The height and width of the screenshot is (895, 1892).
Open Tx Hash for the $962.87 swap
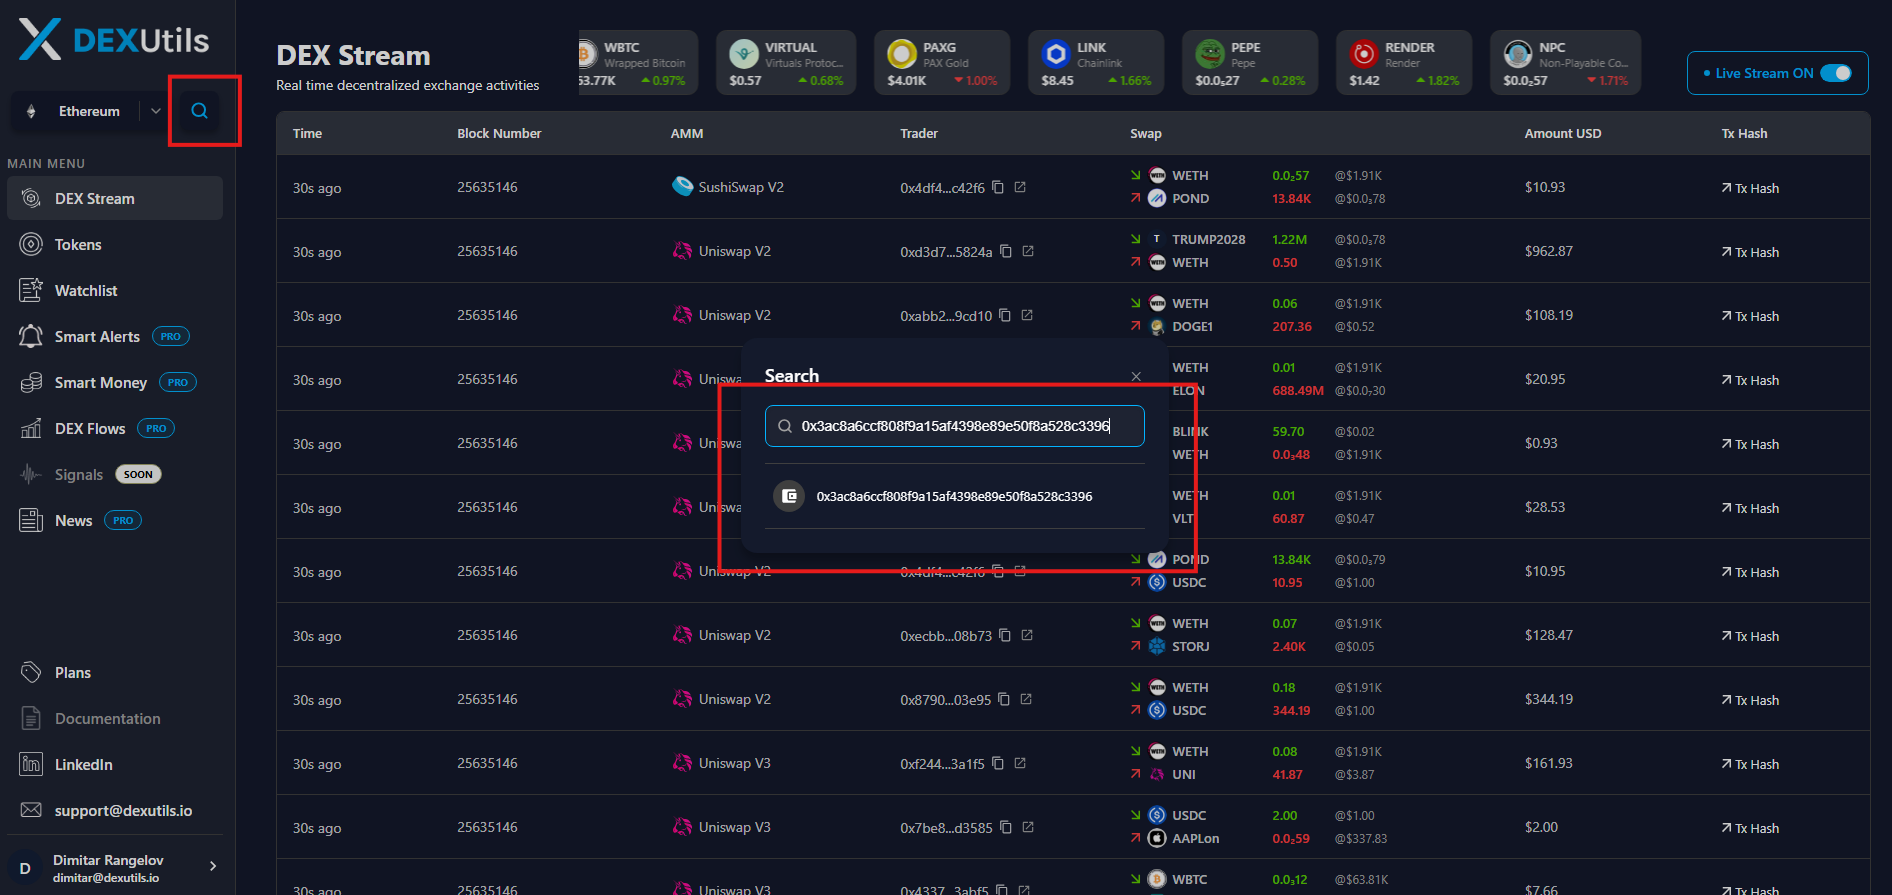(1750, 252)
